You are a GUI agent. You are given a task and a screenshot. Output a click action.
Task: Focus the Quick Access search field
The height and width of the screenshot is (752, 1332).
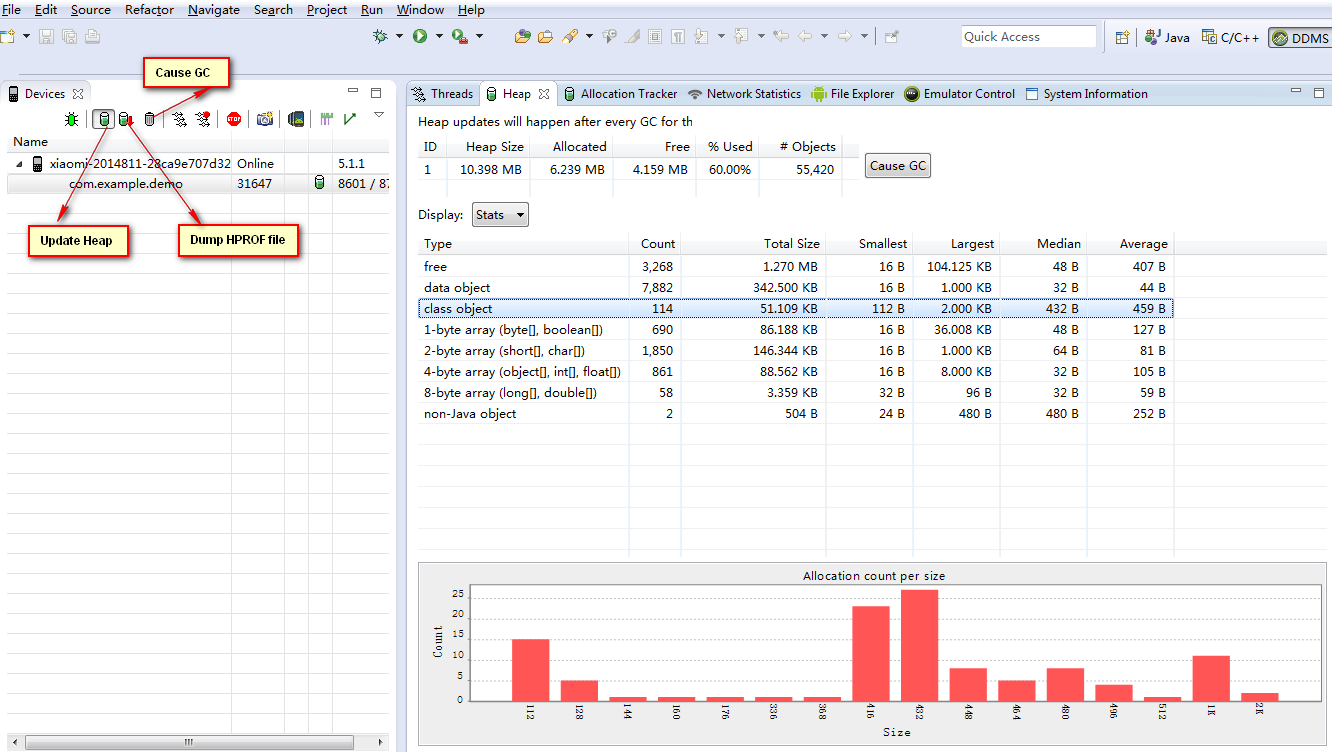point(1029,37)
